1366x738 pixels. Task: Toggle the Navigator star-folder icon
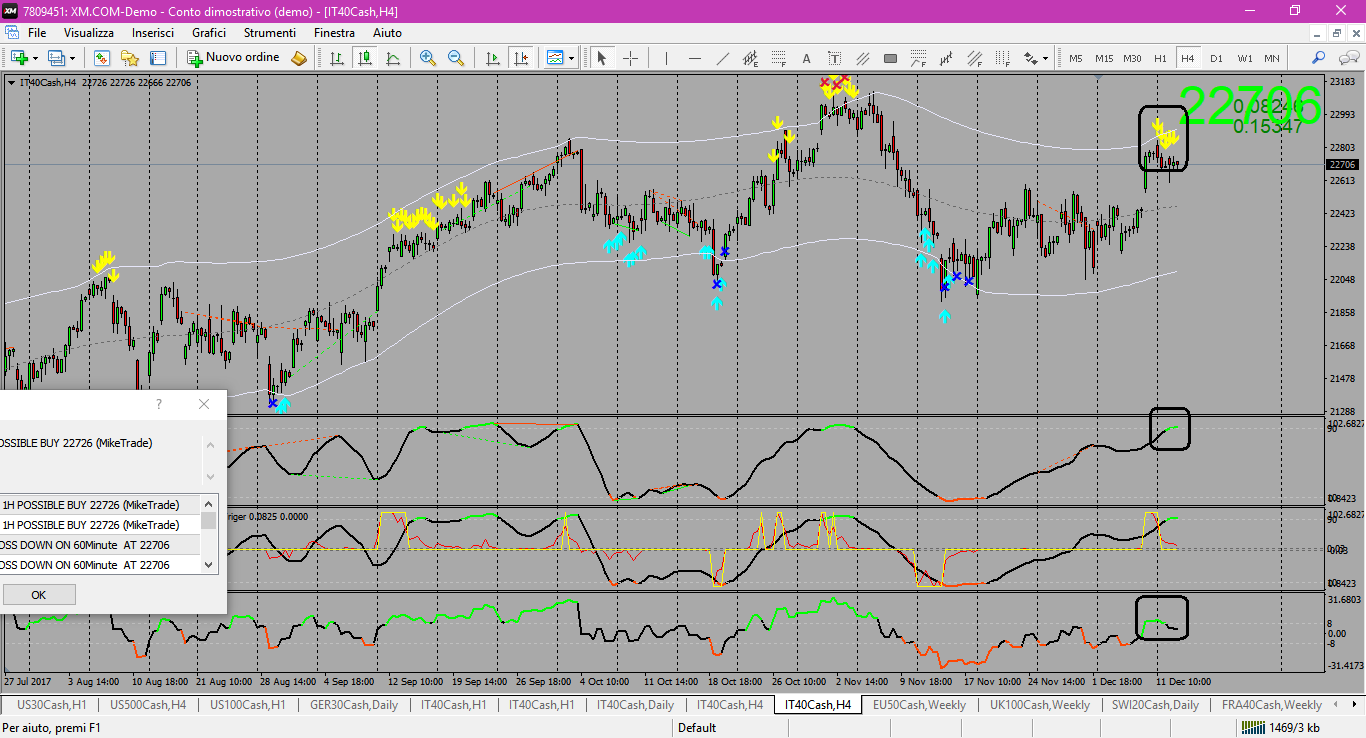point(129,58)
